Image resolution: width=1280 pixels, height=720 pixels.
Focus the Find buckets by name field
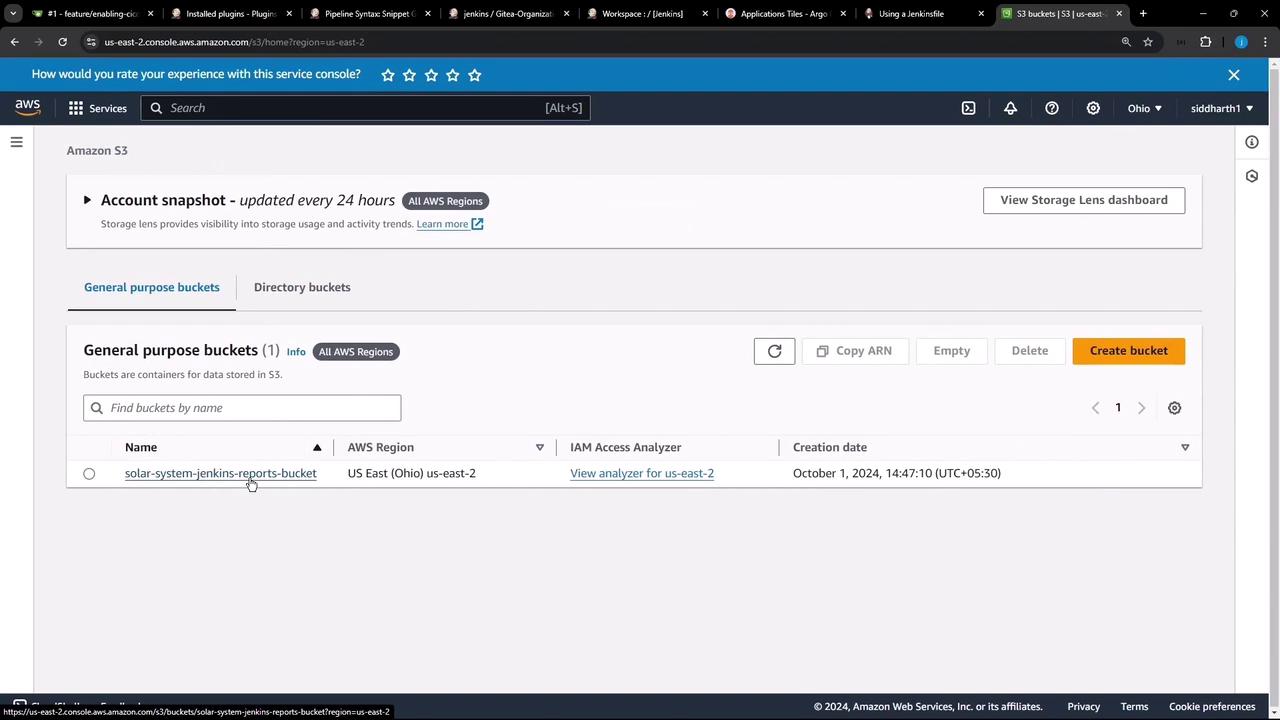pos(242,408)
